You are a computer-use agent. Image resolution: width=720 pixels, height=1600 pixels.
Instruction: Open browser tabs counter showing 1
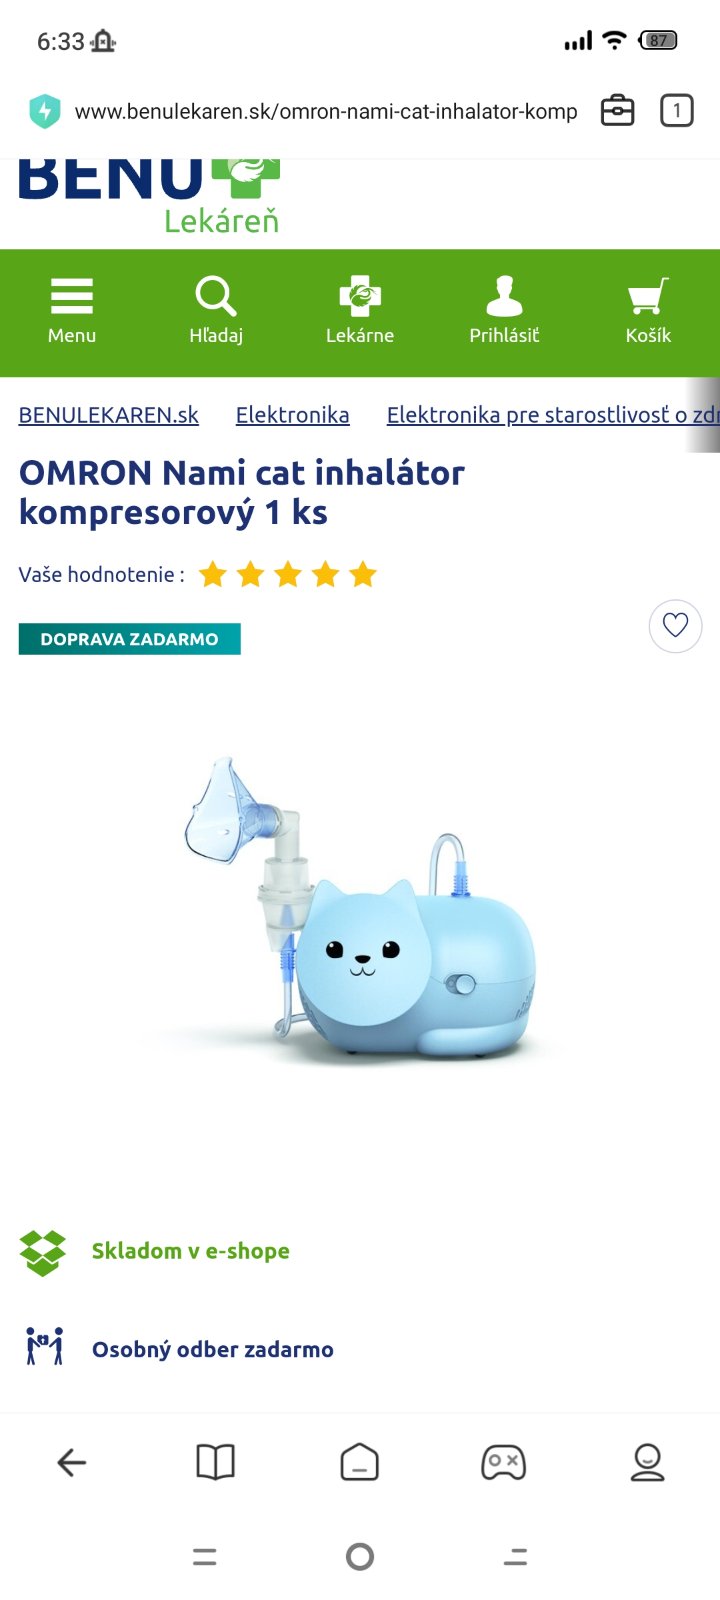click(x=677, y=110)
